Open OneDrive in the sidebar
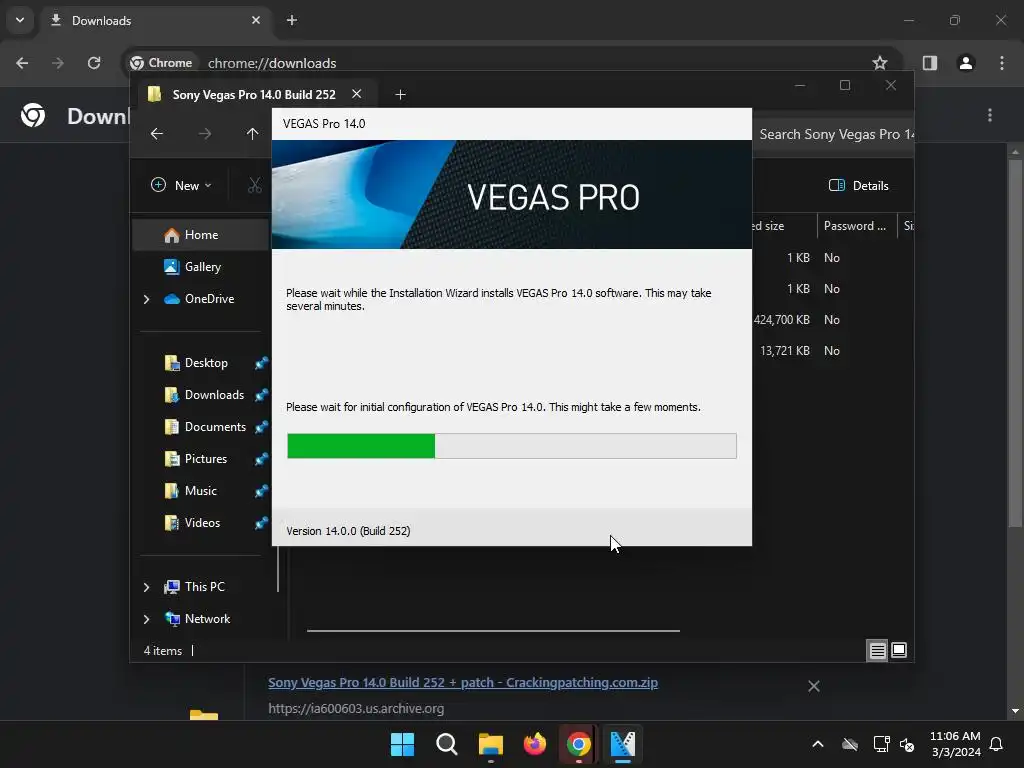Screen dimensions: 1024x768 (209, 299)
